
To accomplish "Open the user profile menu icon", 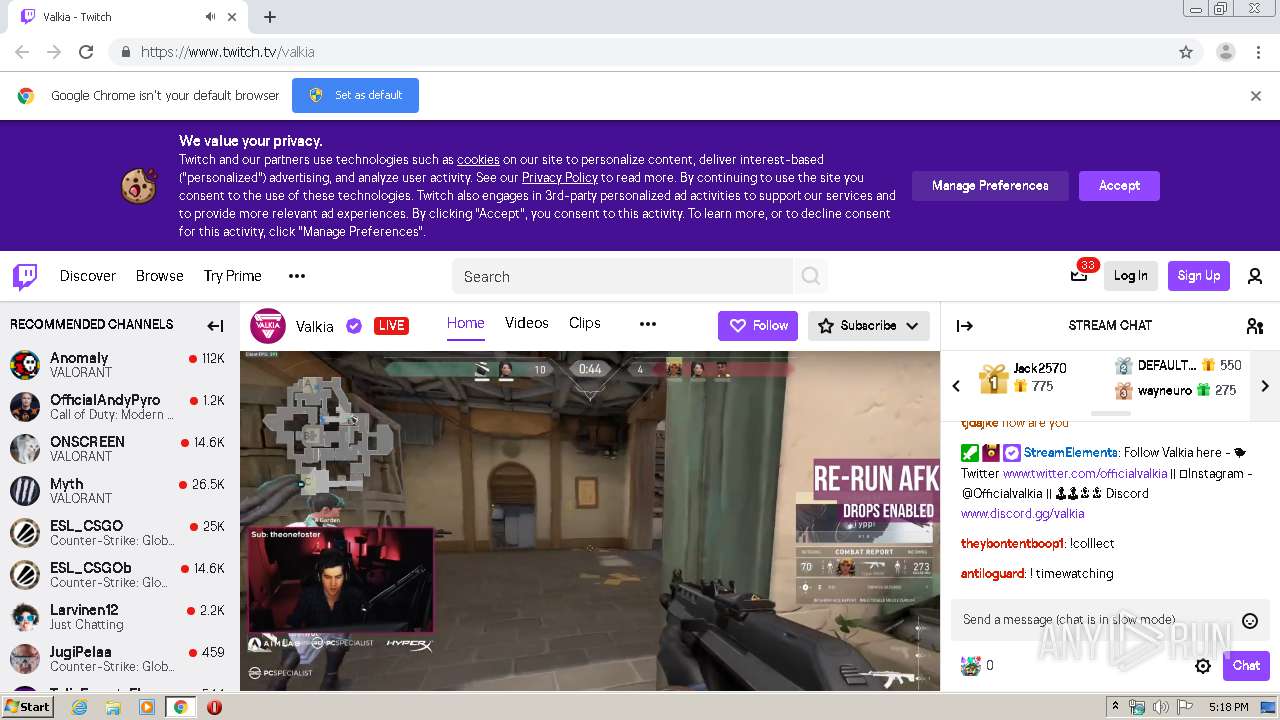I will point(1255,276).
